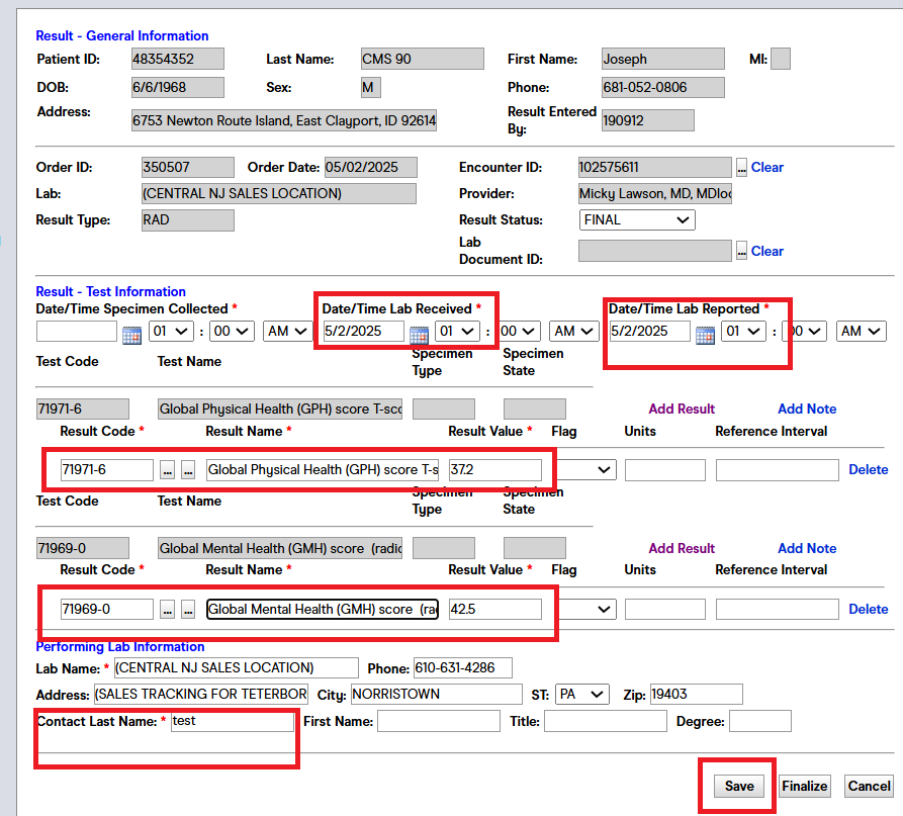Click Add Note for Global Physical Health test
The image size is (903, 816).
pos(807,409)
